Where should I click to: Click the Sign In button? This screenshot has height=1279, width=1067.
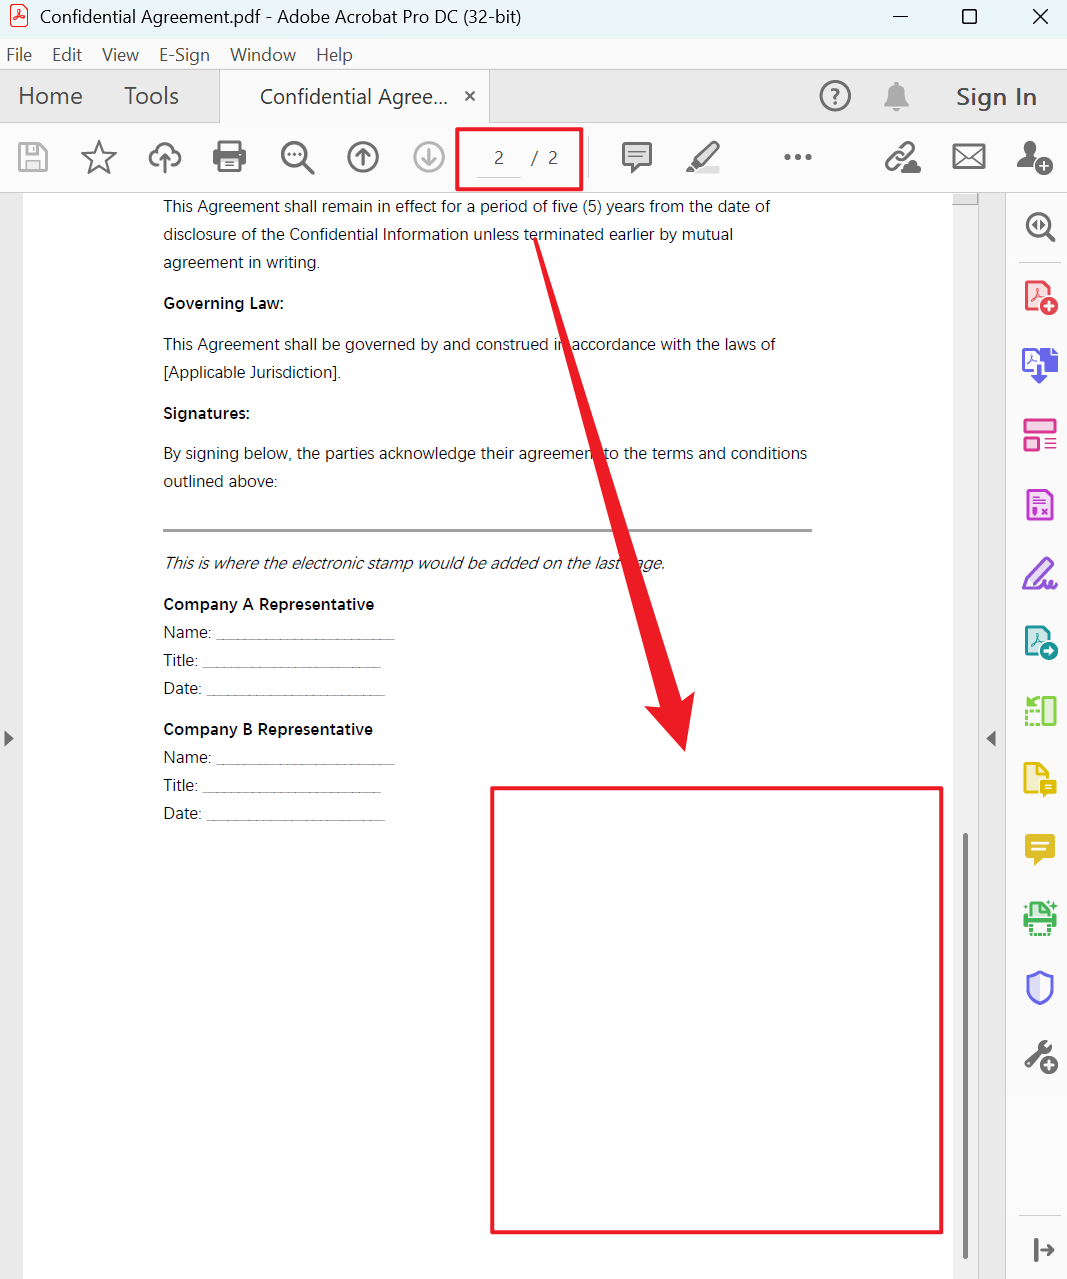995,97
